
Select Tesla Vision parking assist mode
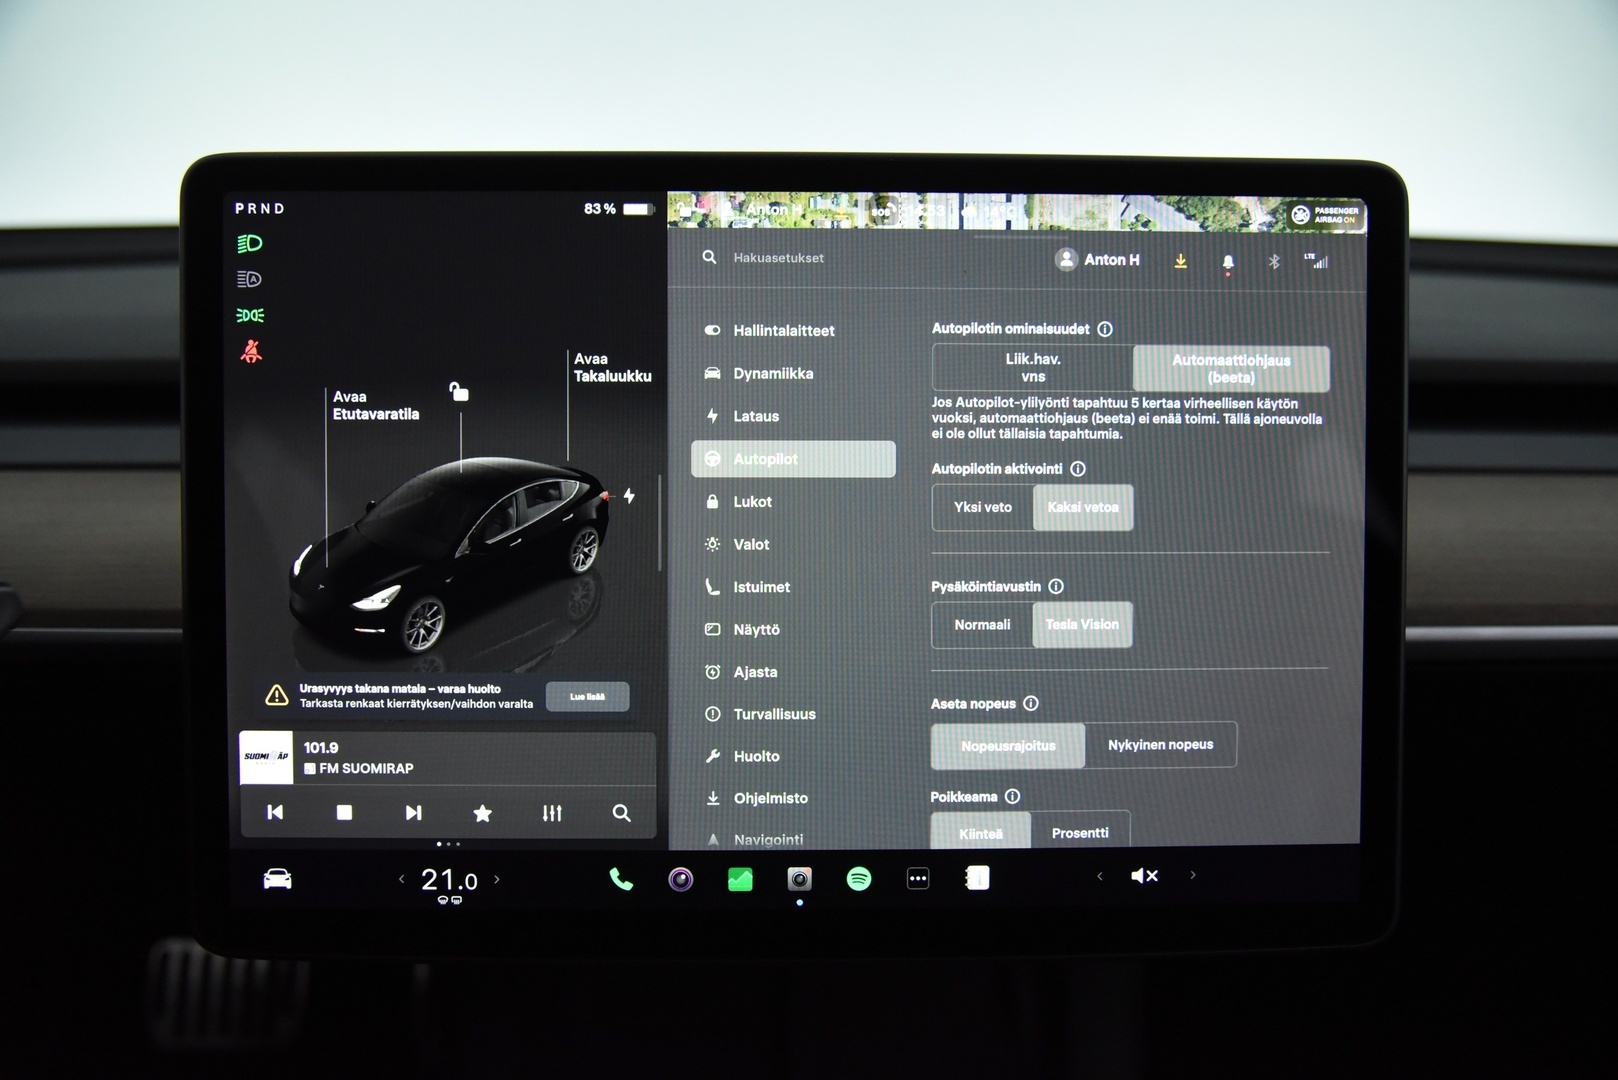pos(1082,625)
